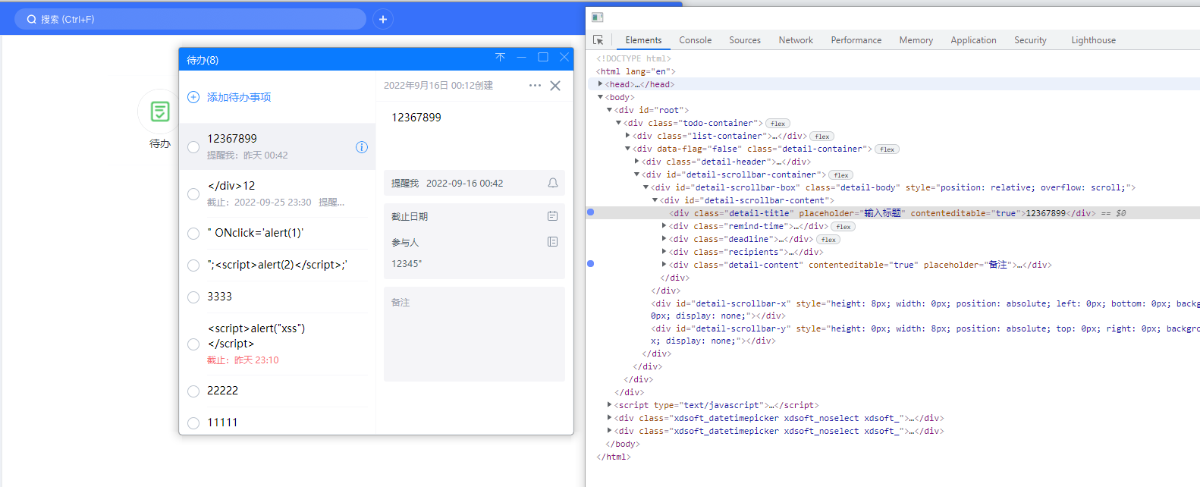Collapse the div id=root node
This screenshot has width=1200, height=487.
point(610,110)
